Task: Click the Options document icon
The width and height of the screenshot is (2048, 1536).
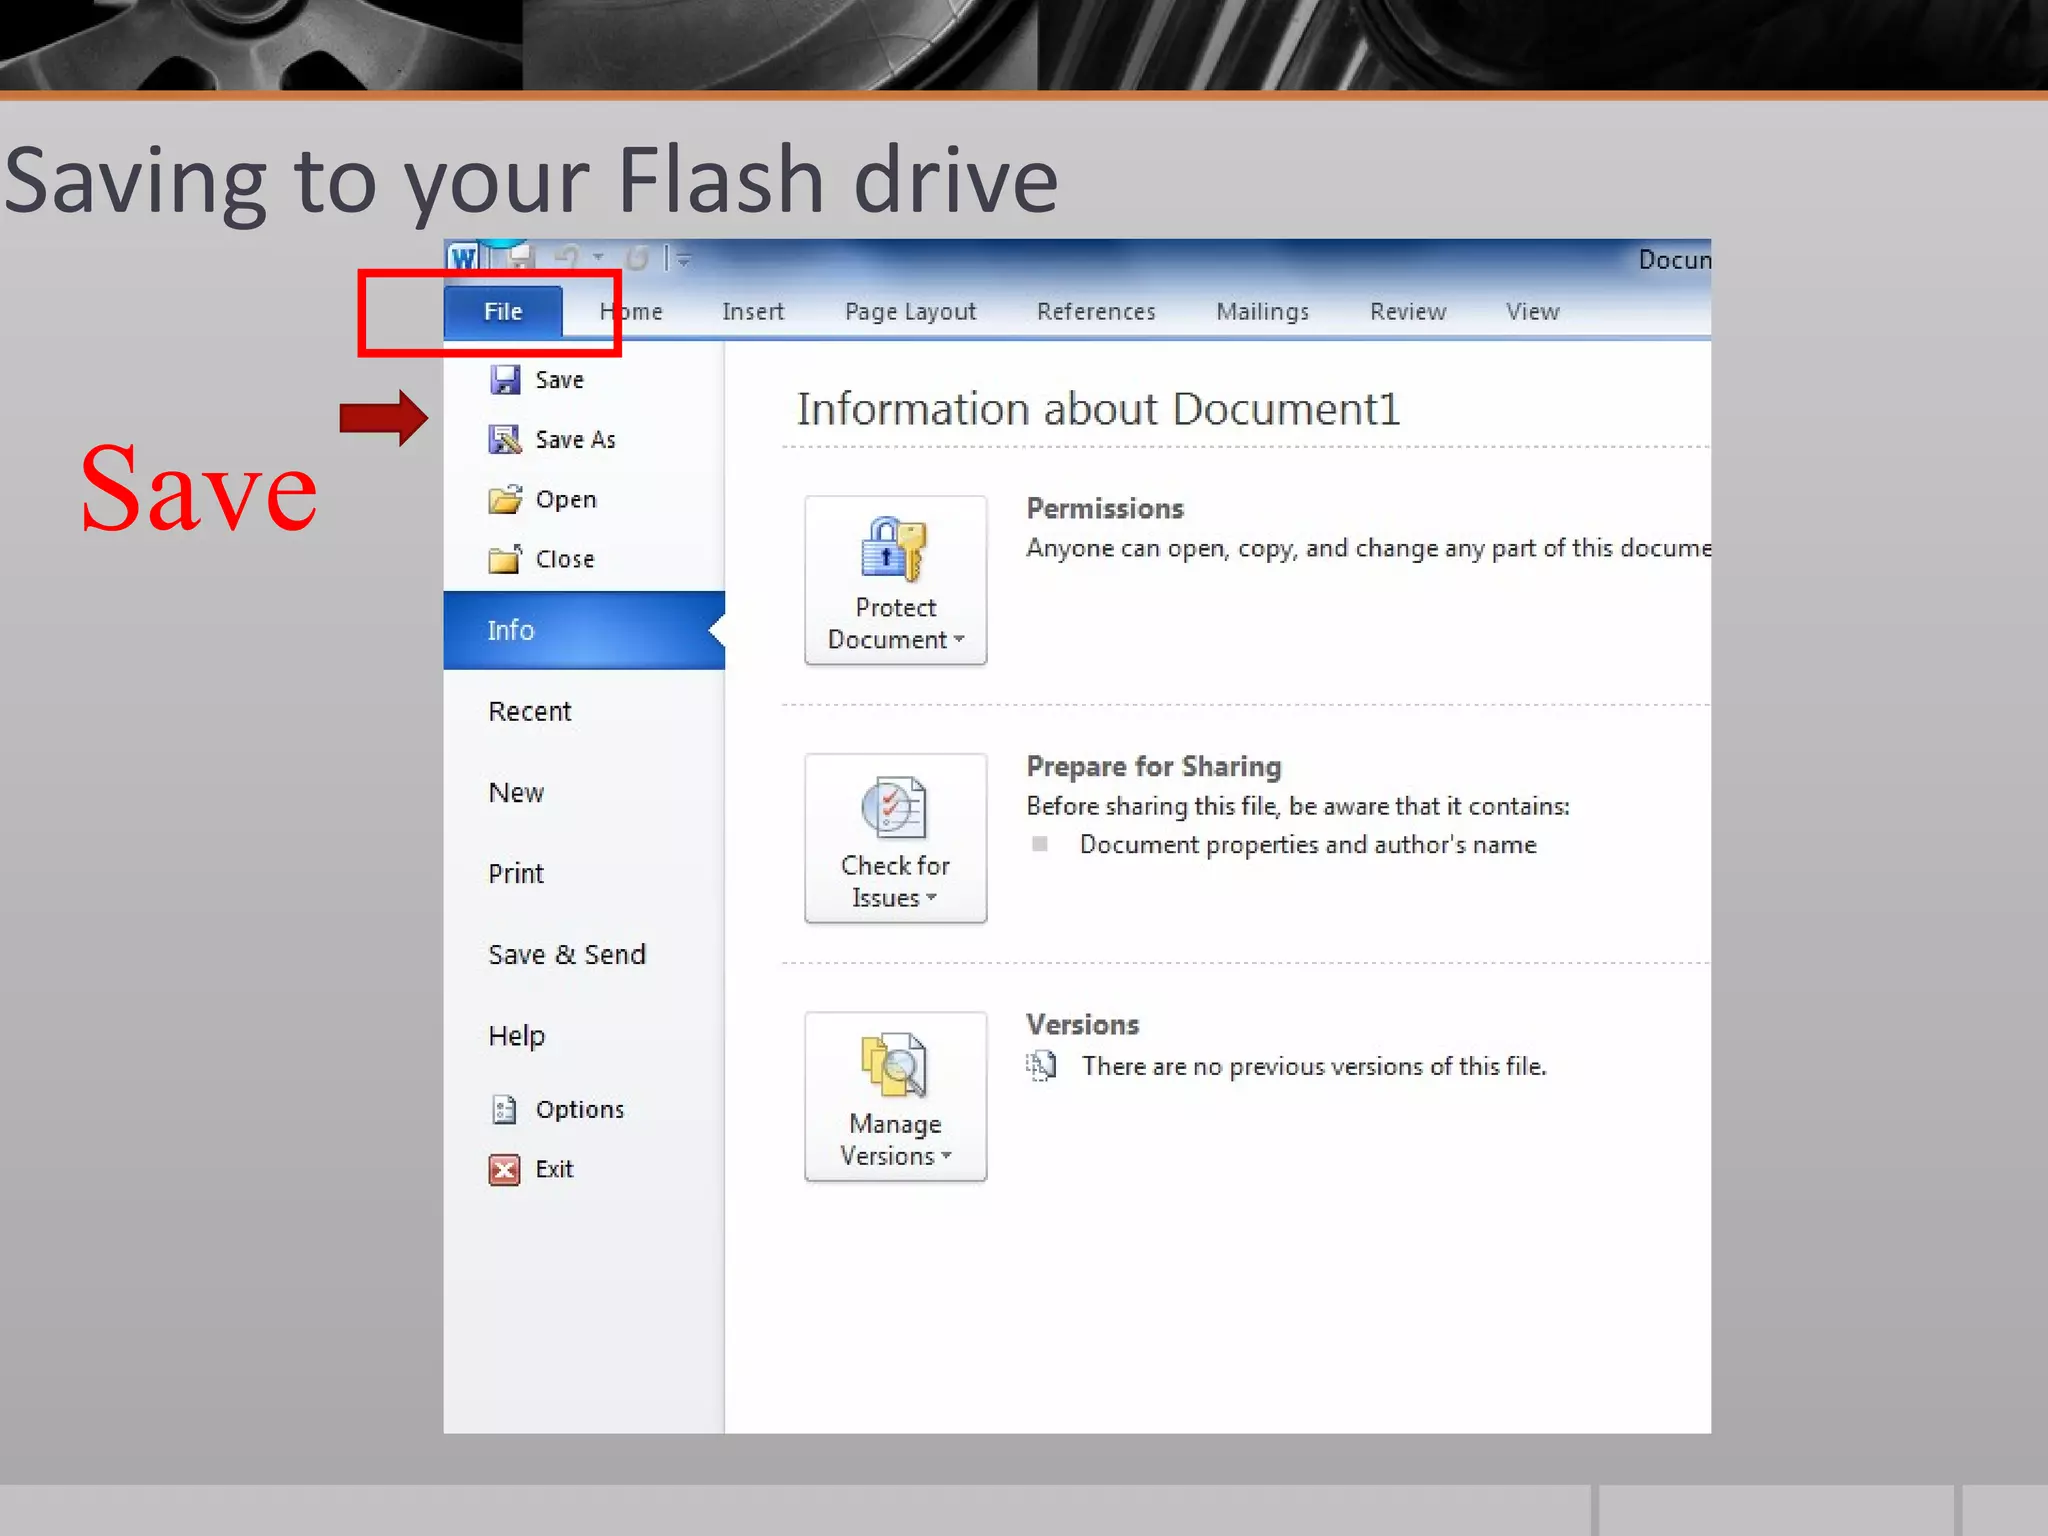Action: click(505, 1109)
